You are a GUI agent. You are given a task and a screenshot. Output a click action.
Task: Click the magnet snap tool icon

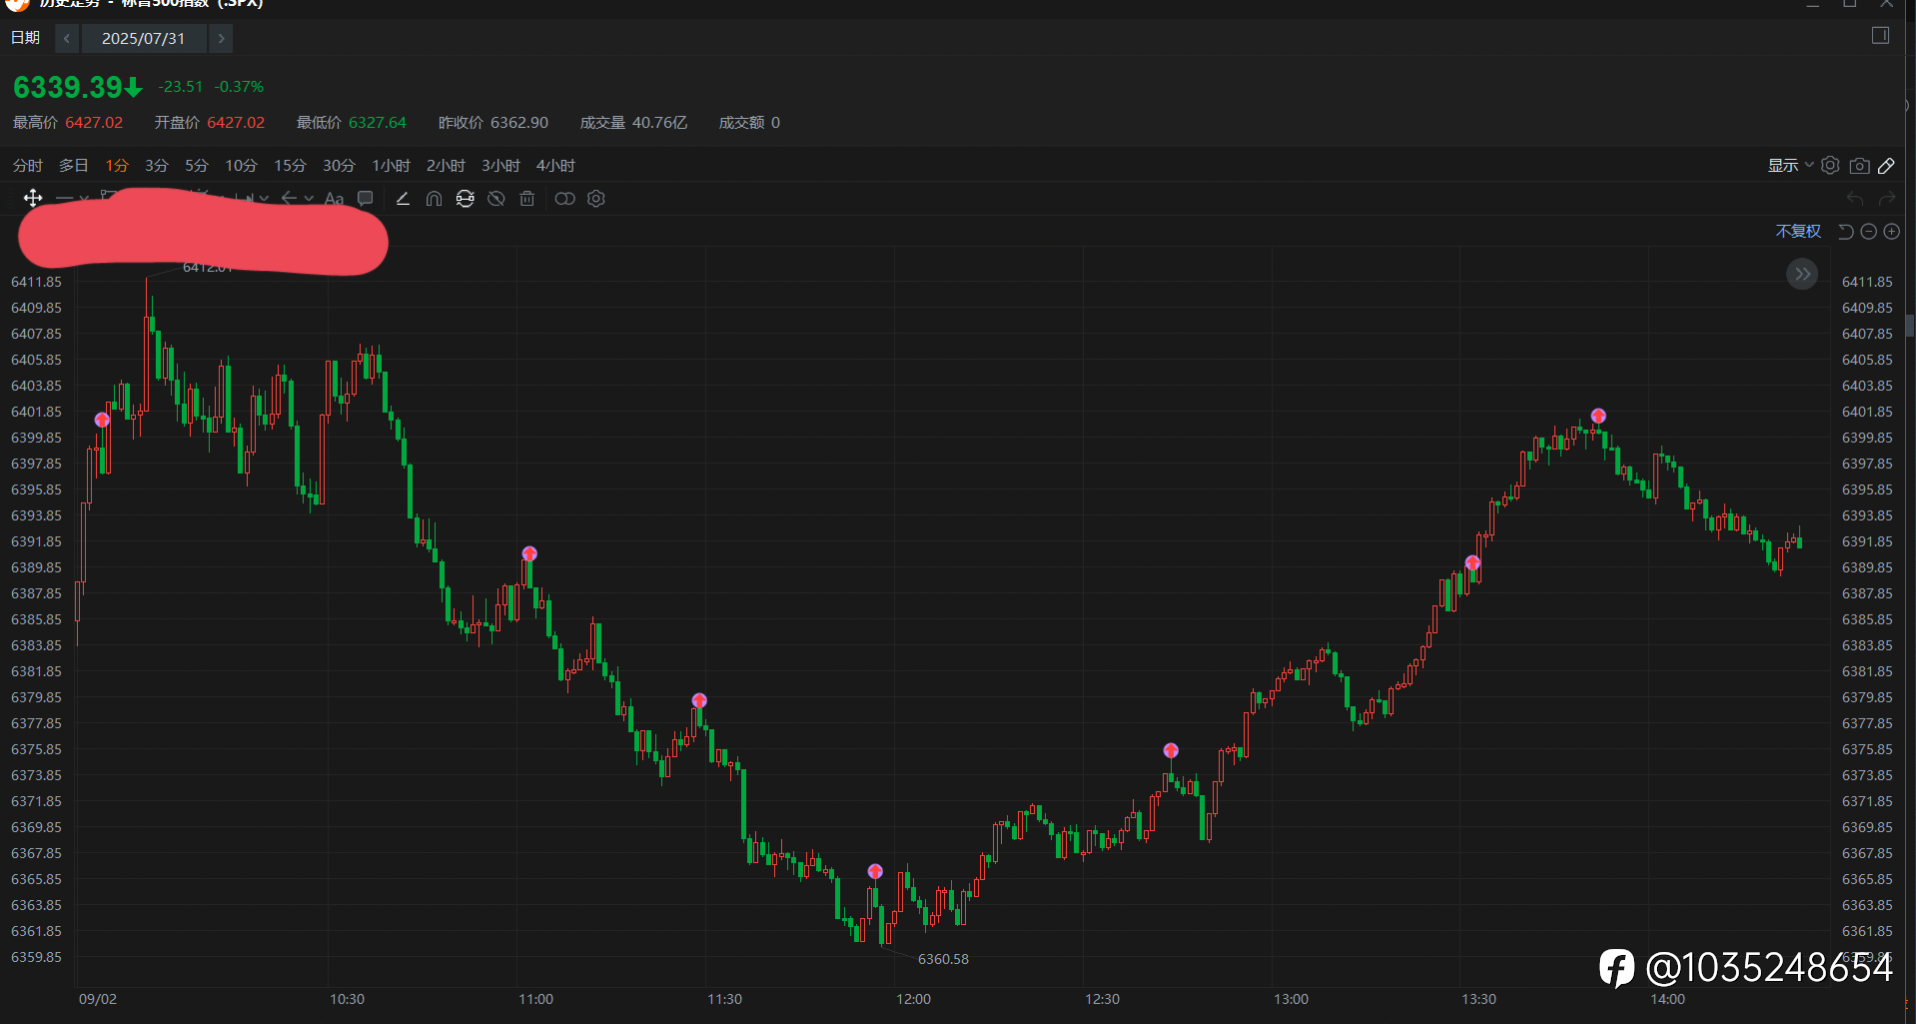(x=434, y=199)
